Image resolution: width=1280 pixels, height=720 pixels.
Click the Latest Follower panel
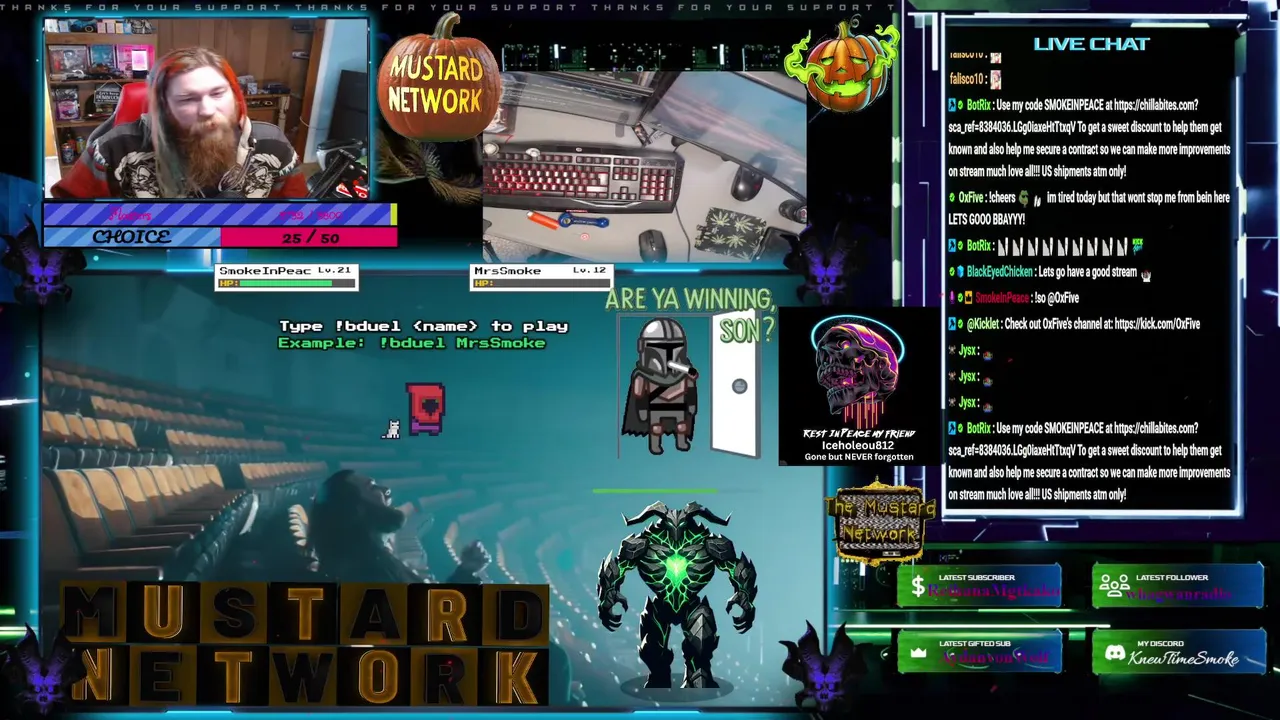coord(1178,586)
